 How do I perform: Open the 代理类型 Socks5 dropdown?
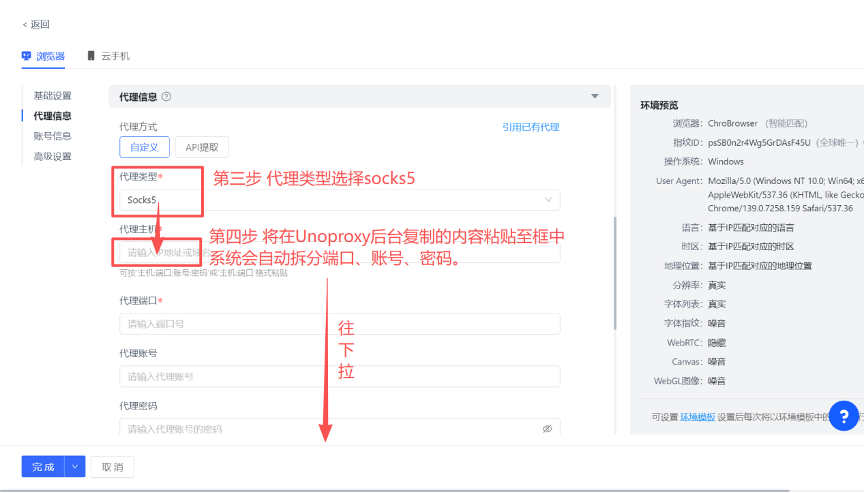338,200
